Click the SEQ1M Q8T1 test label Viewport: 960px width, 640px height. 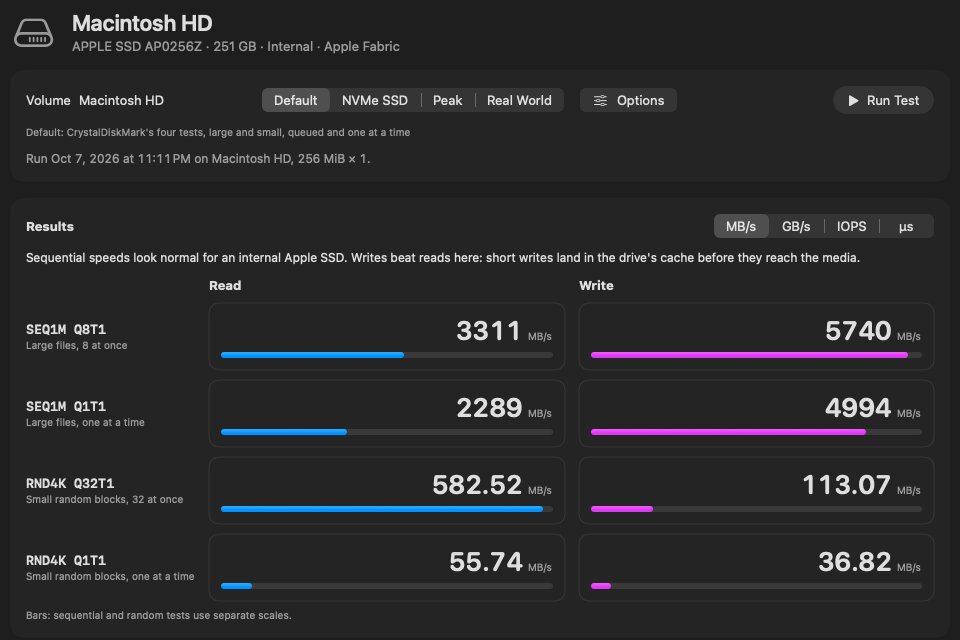[66, 329]
